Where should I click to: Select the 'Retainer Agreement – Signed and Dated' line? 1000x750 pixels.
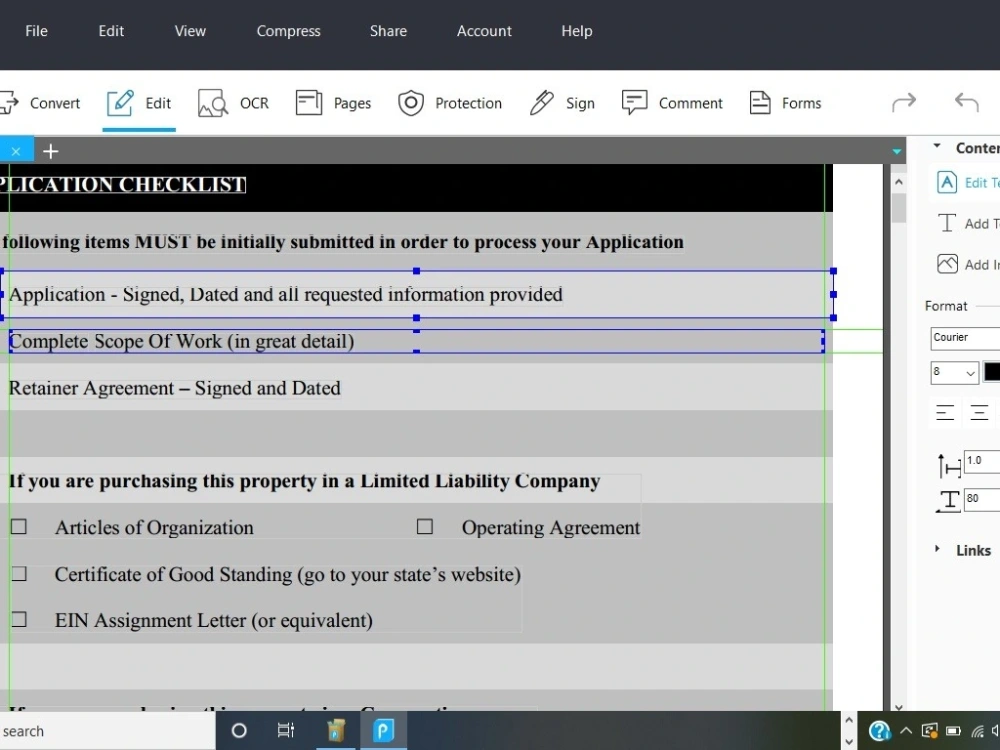pyautogui.click(x=175, y=388)
